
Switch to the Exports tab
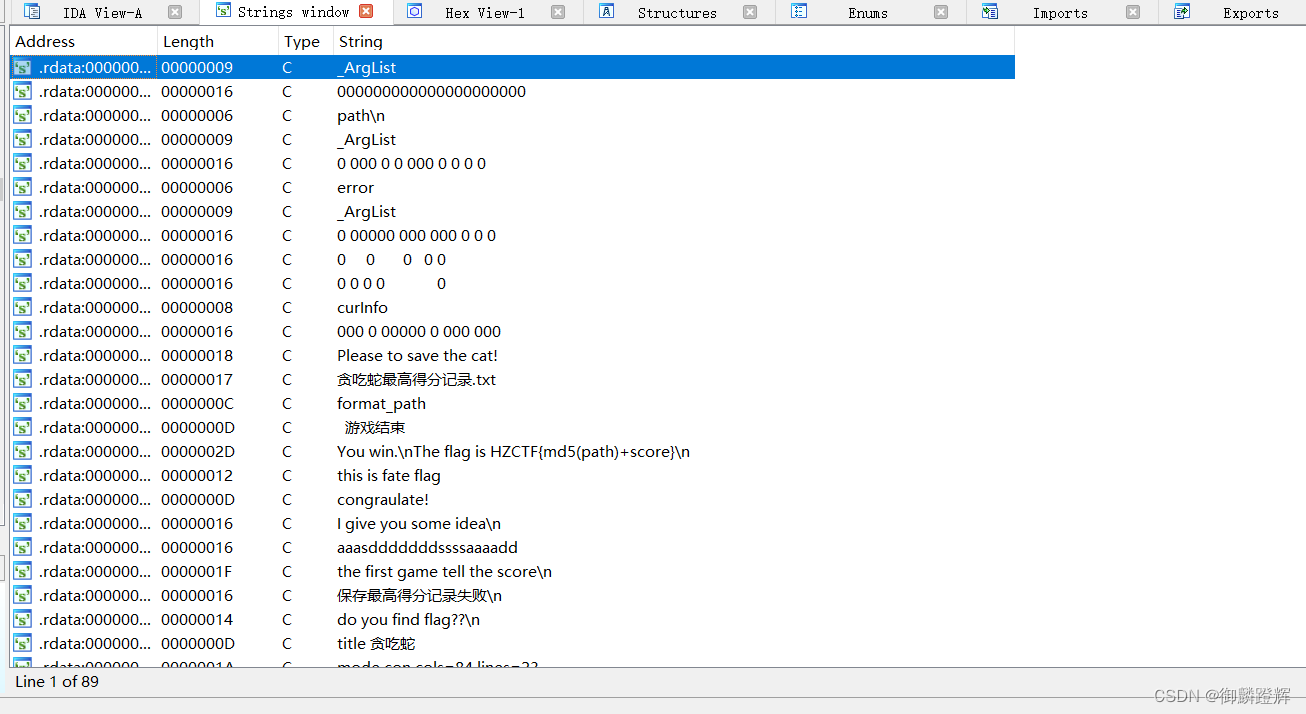pos(1251,12)
